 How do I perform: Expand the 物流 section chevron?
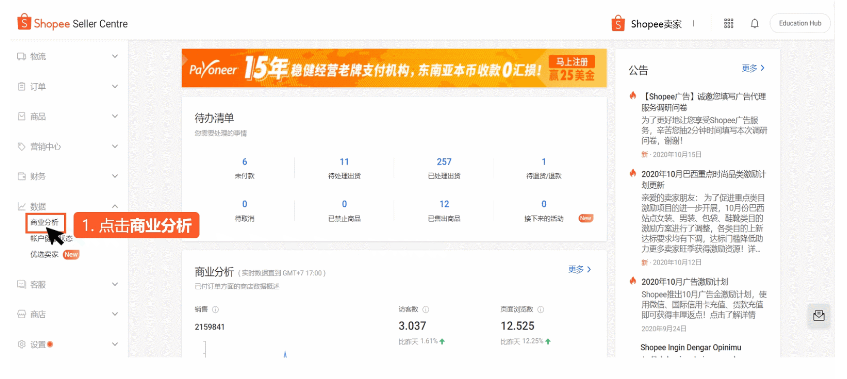[x=115, y=56]
